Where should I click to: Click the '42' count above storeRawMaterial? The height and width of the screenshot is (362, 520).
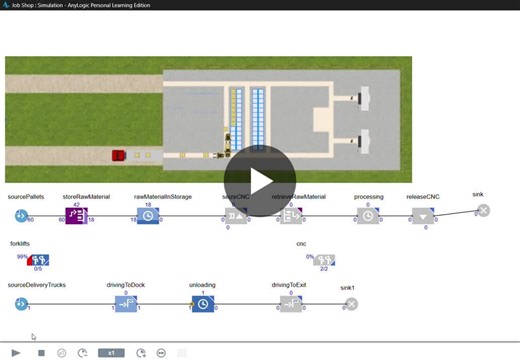pos(76,205)
